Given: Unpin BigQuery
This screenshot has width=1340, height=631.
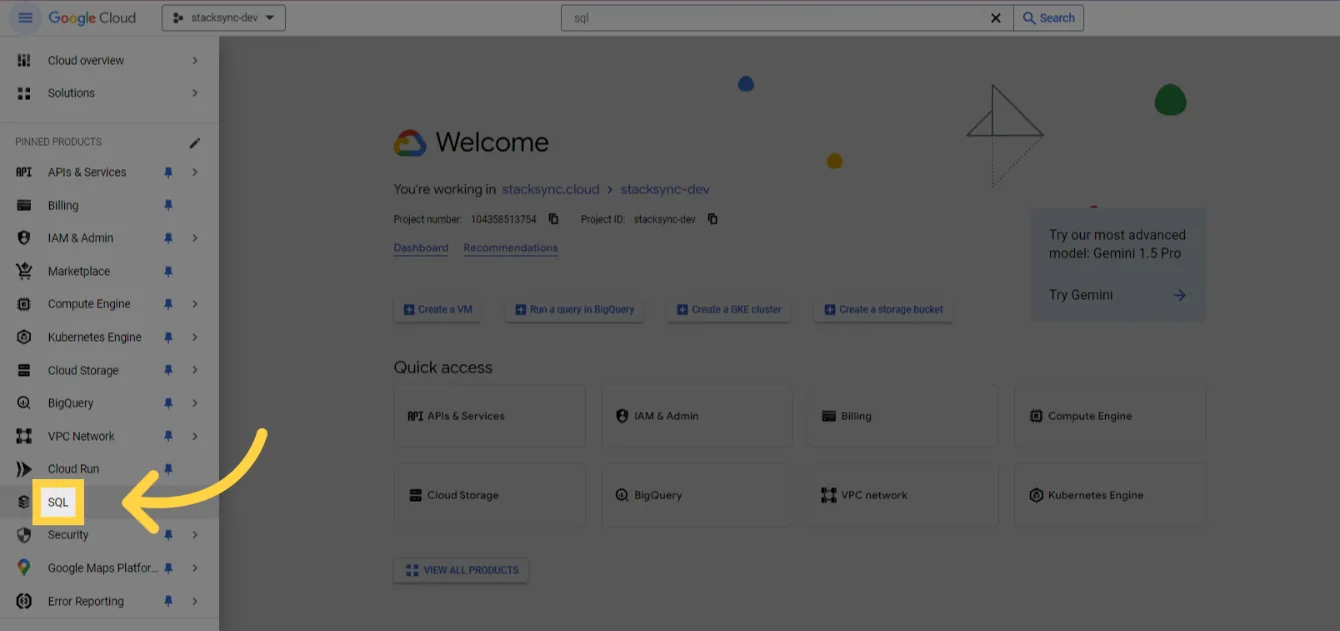Looking at the screenshot, I should pos(168,403).
